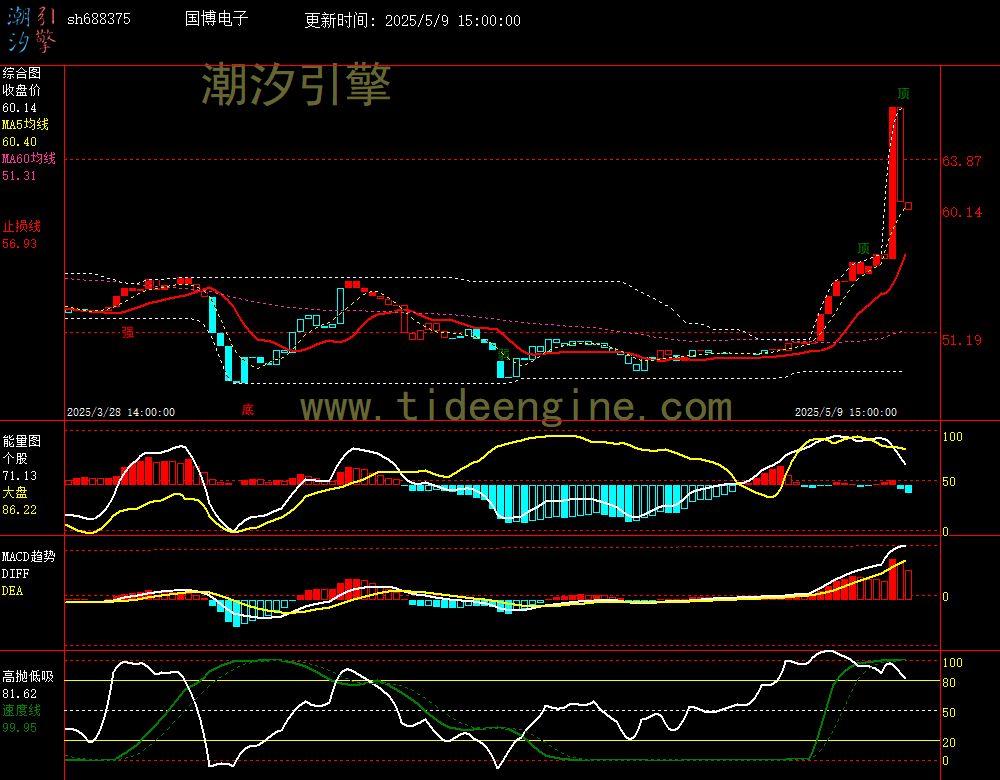The height and width of the screenshot is (780, 1000).
Task: Click the 潮汐引擎 logo in the header
Action: (x=32, y=29)
